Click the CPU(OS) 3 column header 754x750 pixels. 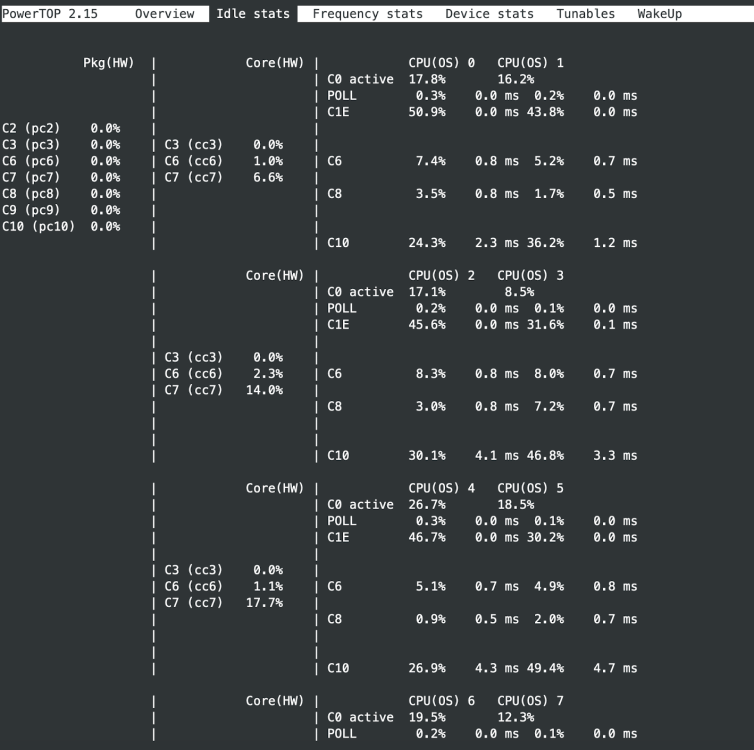pos(530,275)
